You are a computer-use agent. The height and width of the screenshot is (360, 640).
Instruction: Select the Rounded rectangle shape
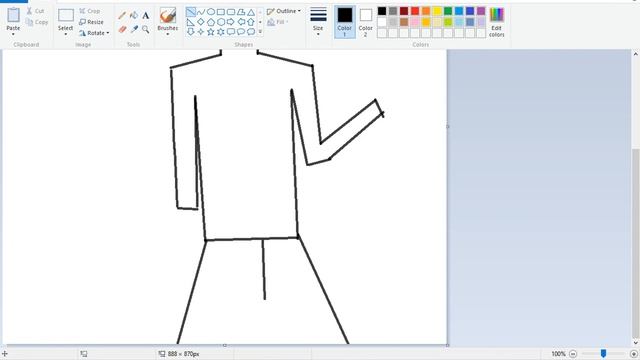click(231, 12)
